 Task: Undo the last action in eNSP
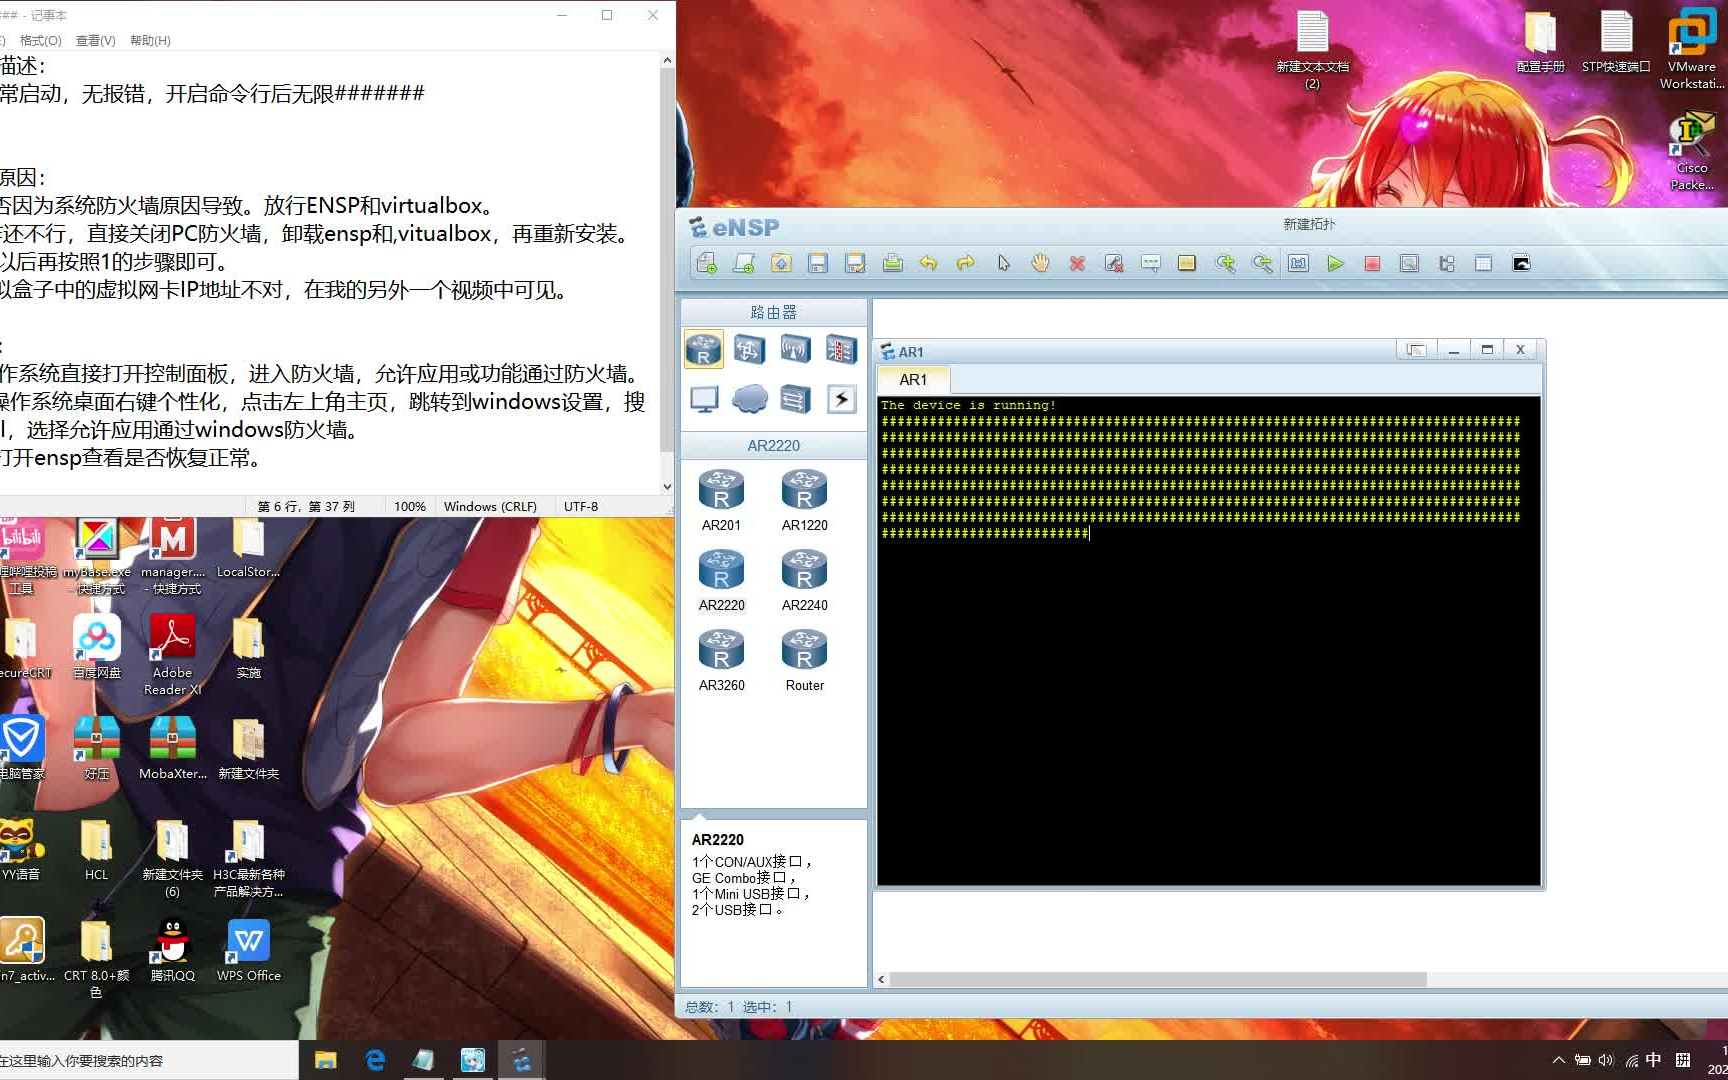pyautogui.click(x=929, y=264)
